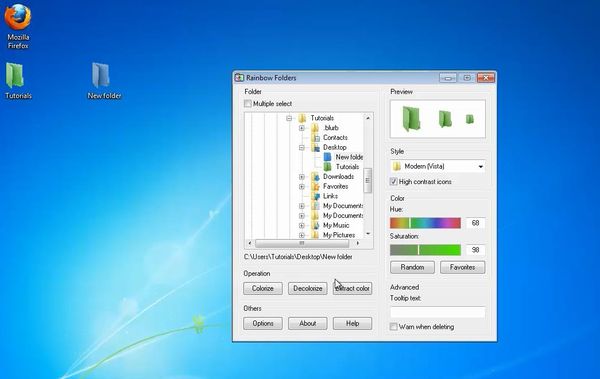Click into the Tooltip text field

(438, 312)
